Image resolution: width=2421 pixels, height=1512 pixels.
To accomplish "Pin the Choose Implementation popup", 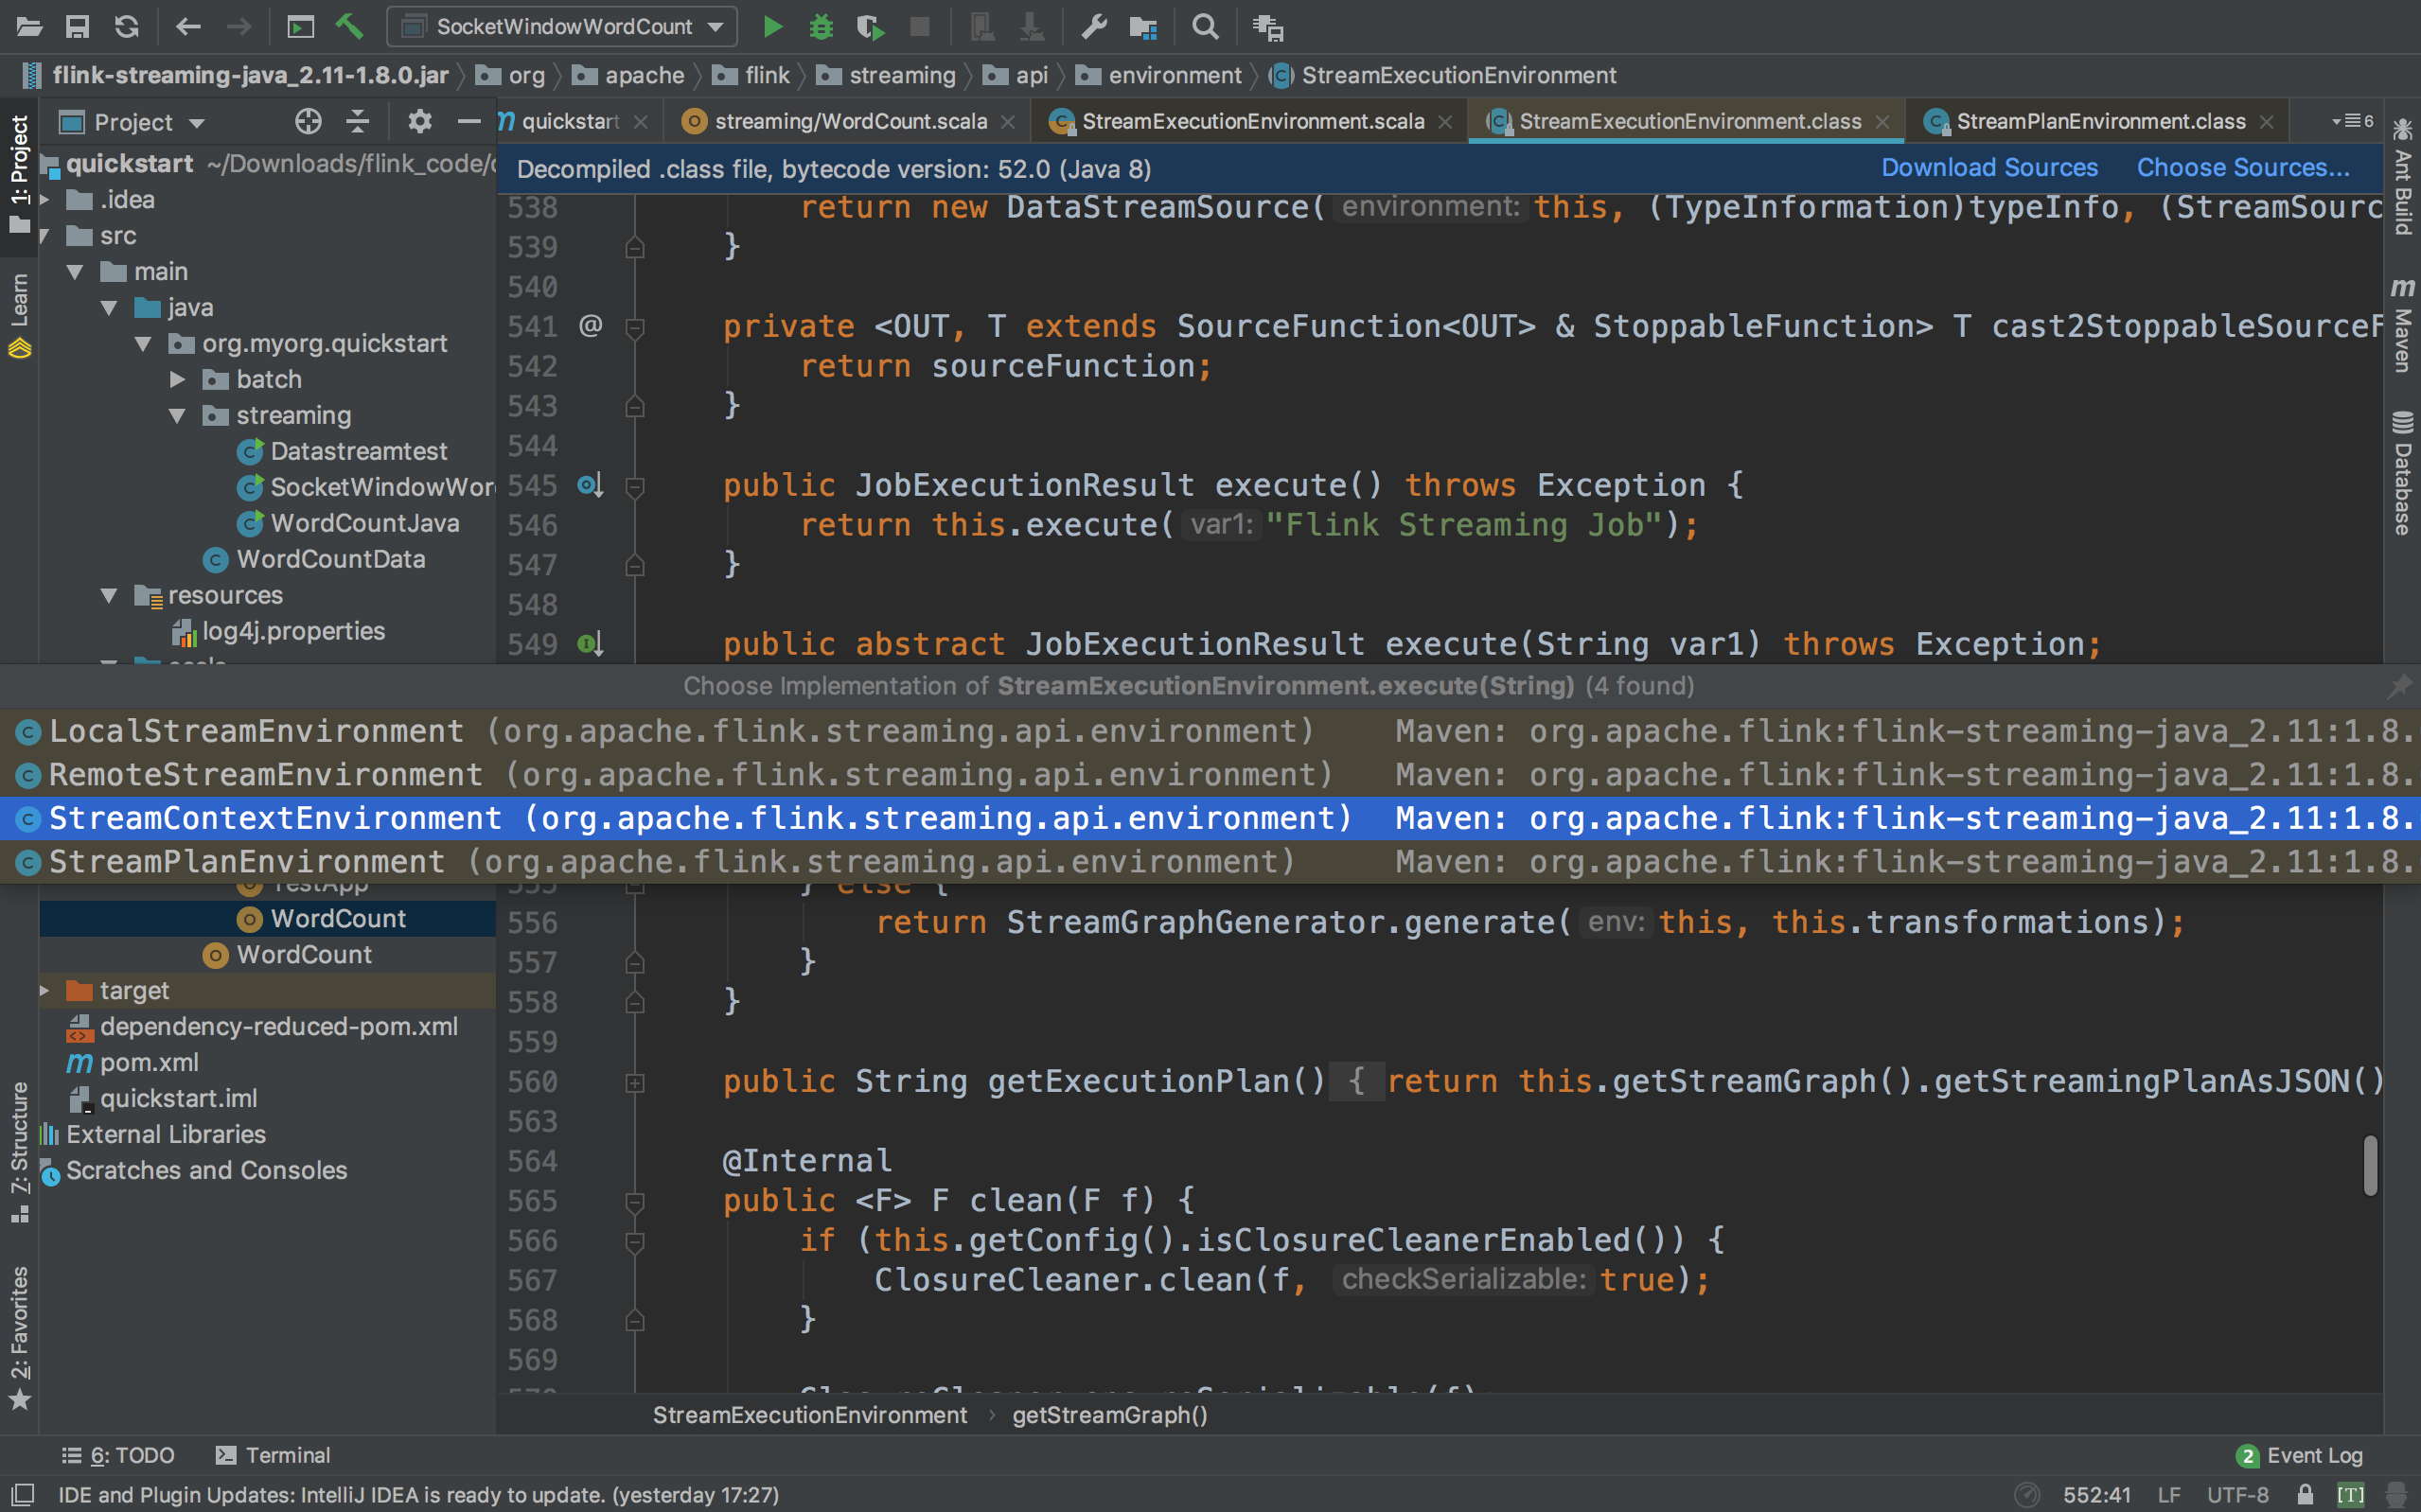I will [2399, 686].
